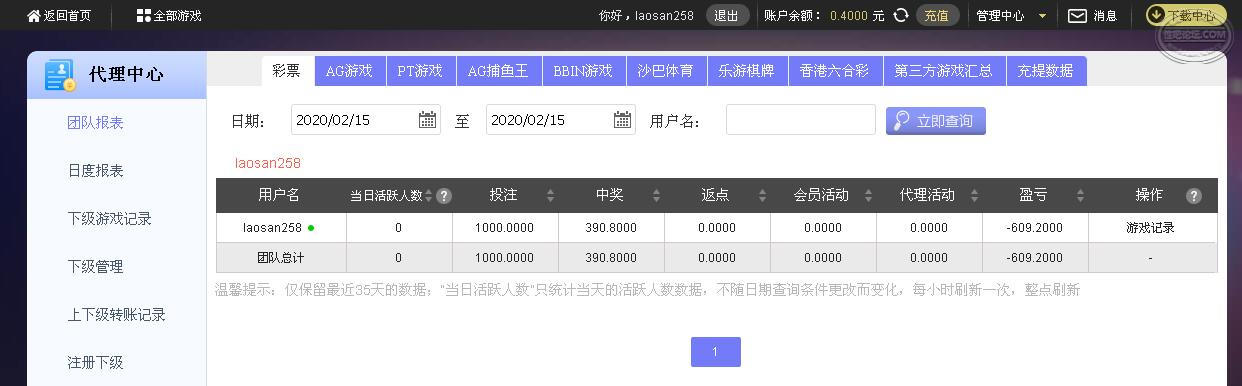The height and width of the screenshot is (386, 1242).
Task: Open 游戏记录 link for laosan258
Action: point(1151,228)
